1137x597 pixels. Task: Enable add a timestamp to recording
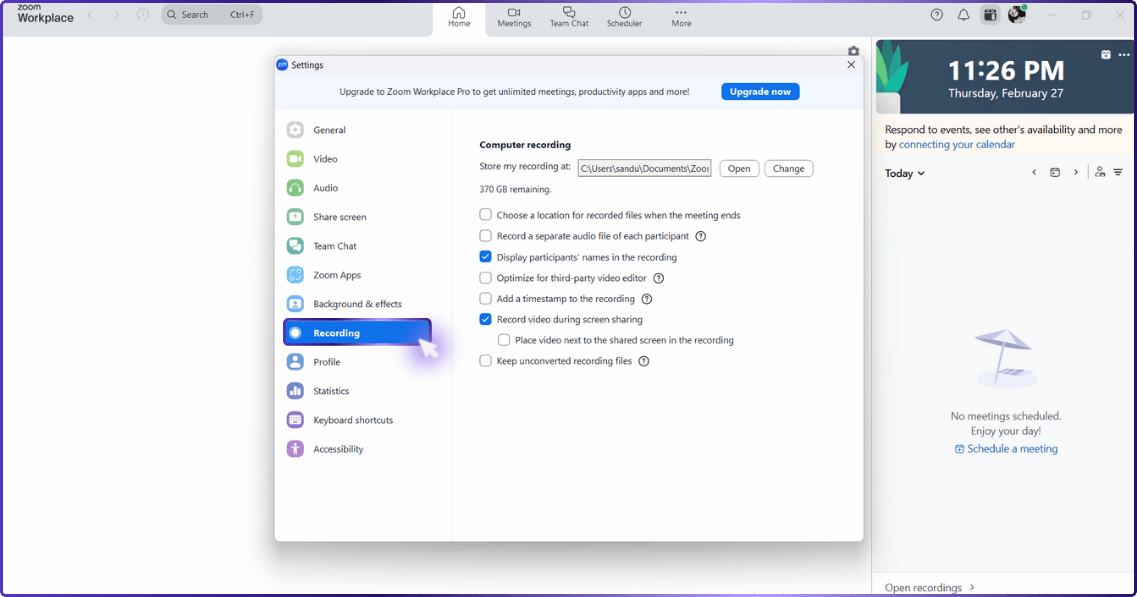[485, 298]
